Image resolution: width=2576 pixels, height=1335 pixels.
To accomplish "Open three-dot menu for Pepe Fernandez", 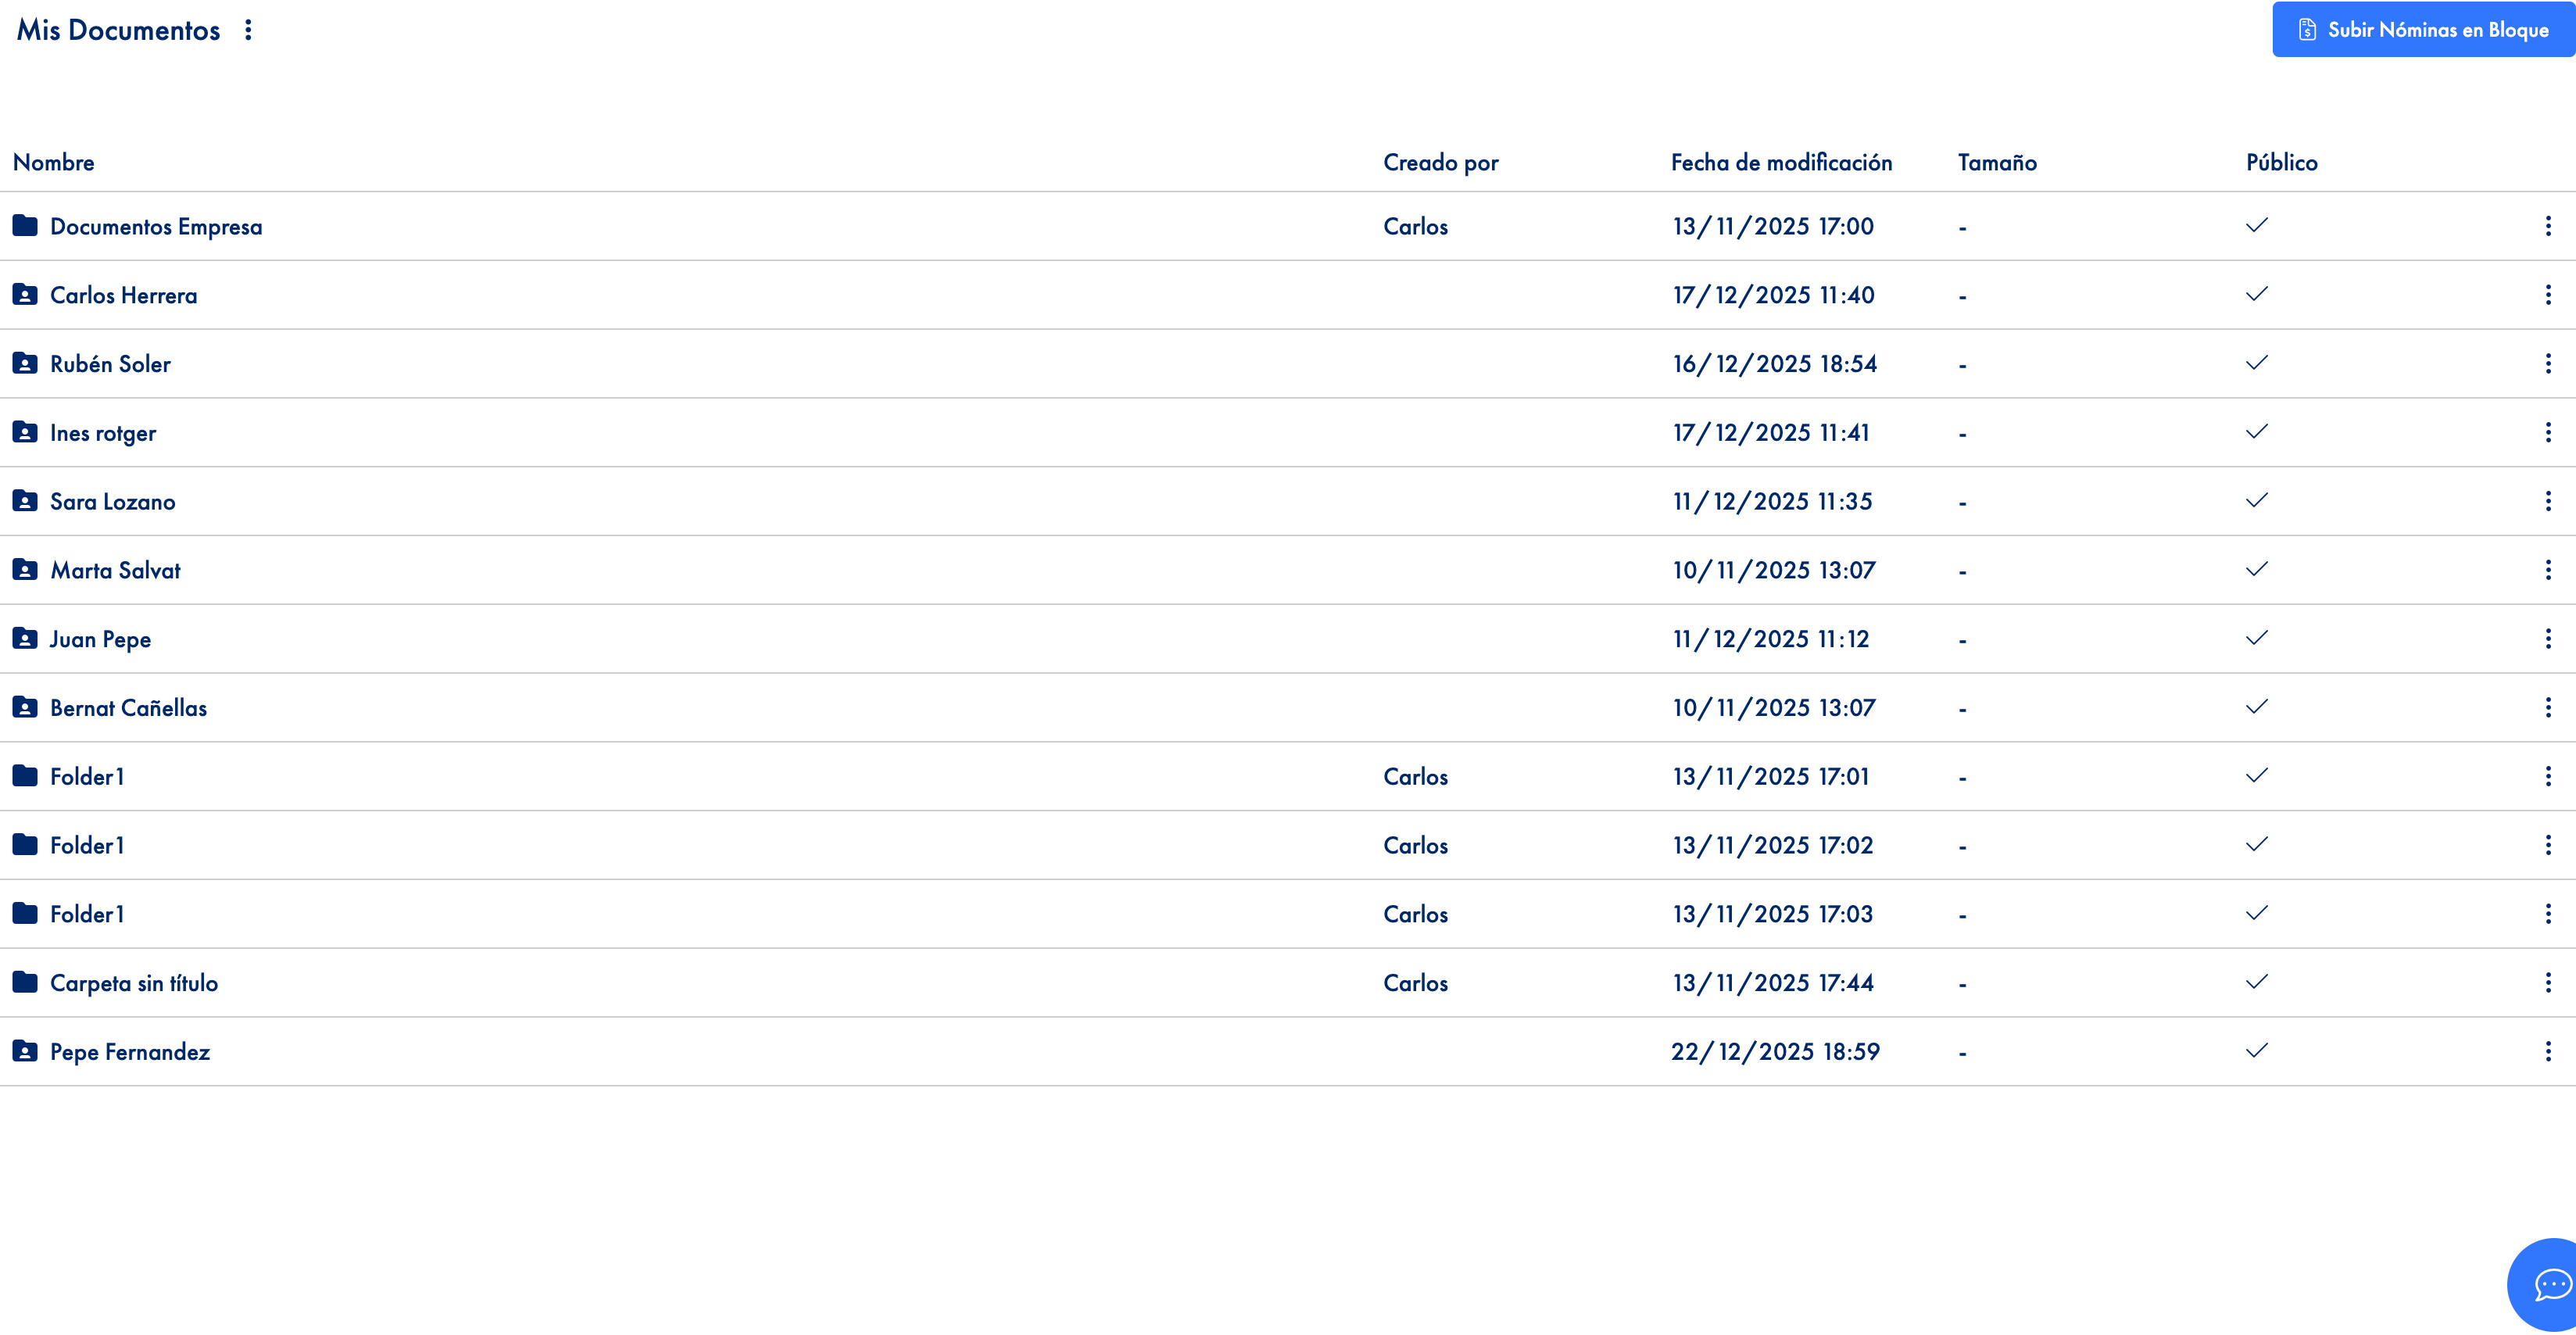I will click(x=2547, y=1051).
